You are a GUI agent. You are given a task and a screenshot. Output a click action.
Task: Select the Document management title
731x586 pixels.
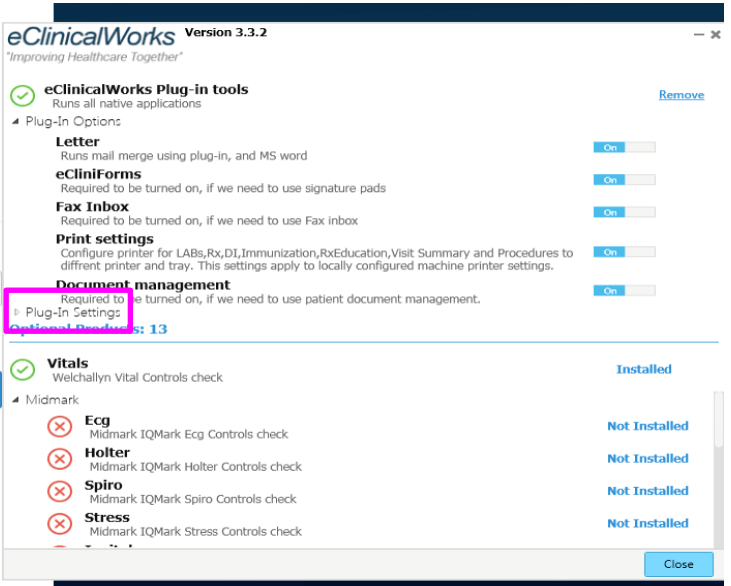pos(143,285)
